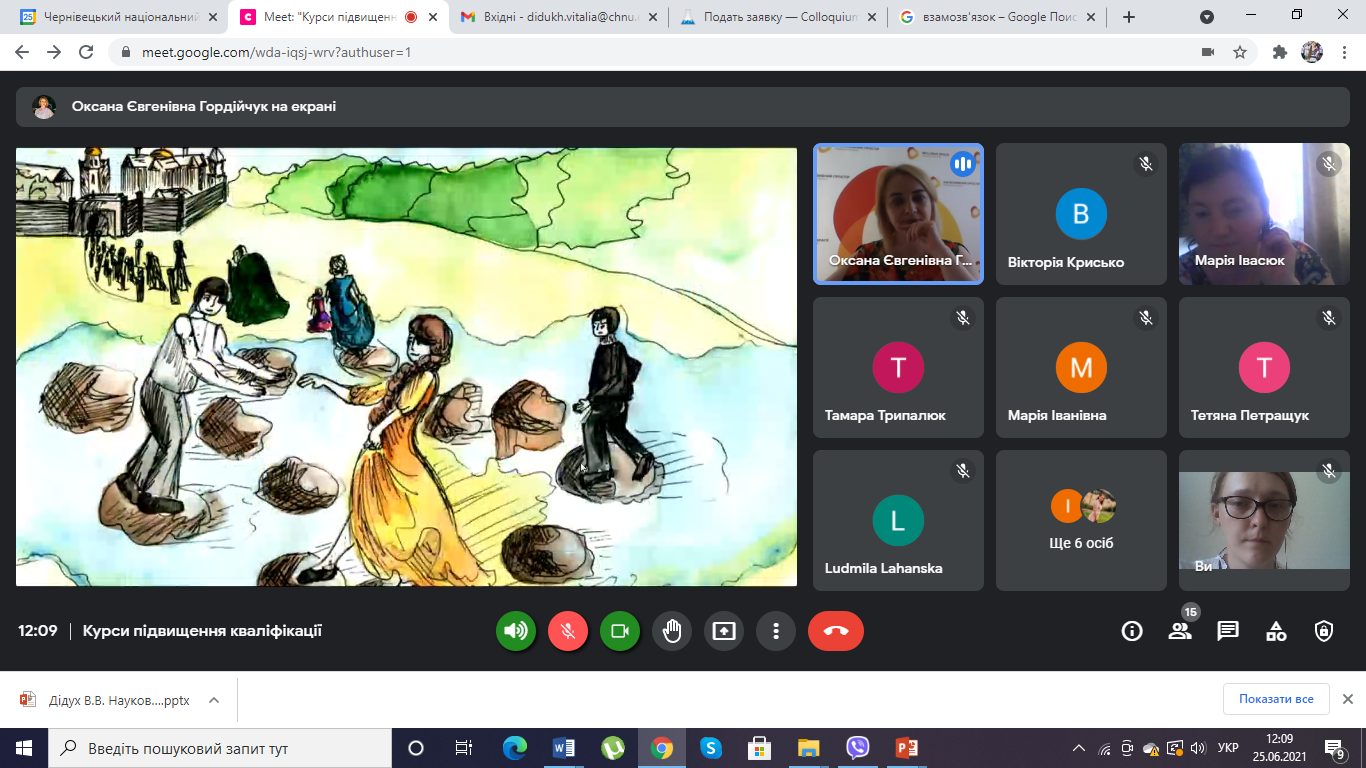This screenshot has width=1366, height=768.
Task: Leave the call with the red hang-up button
Action: tap(836, 631)
